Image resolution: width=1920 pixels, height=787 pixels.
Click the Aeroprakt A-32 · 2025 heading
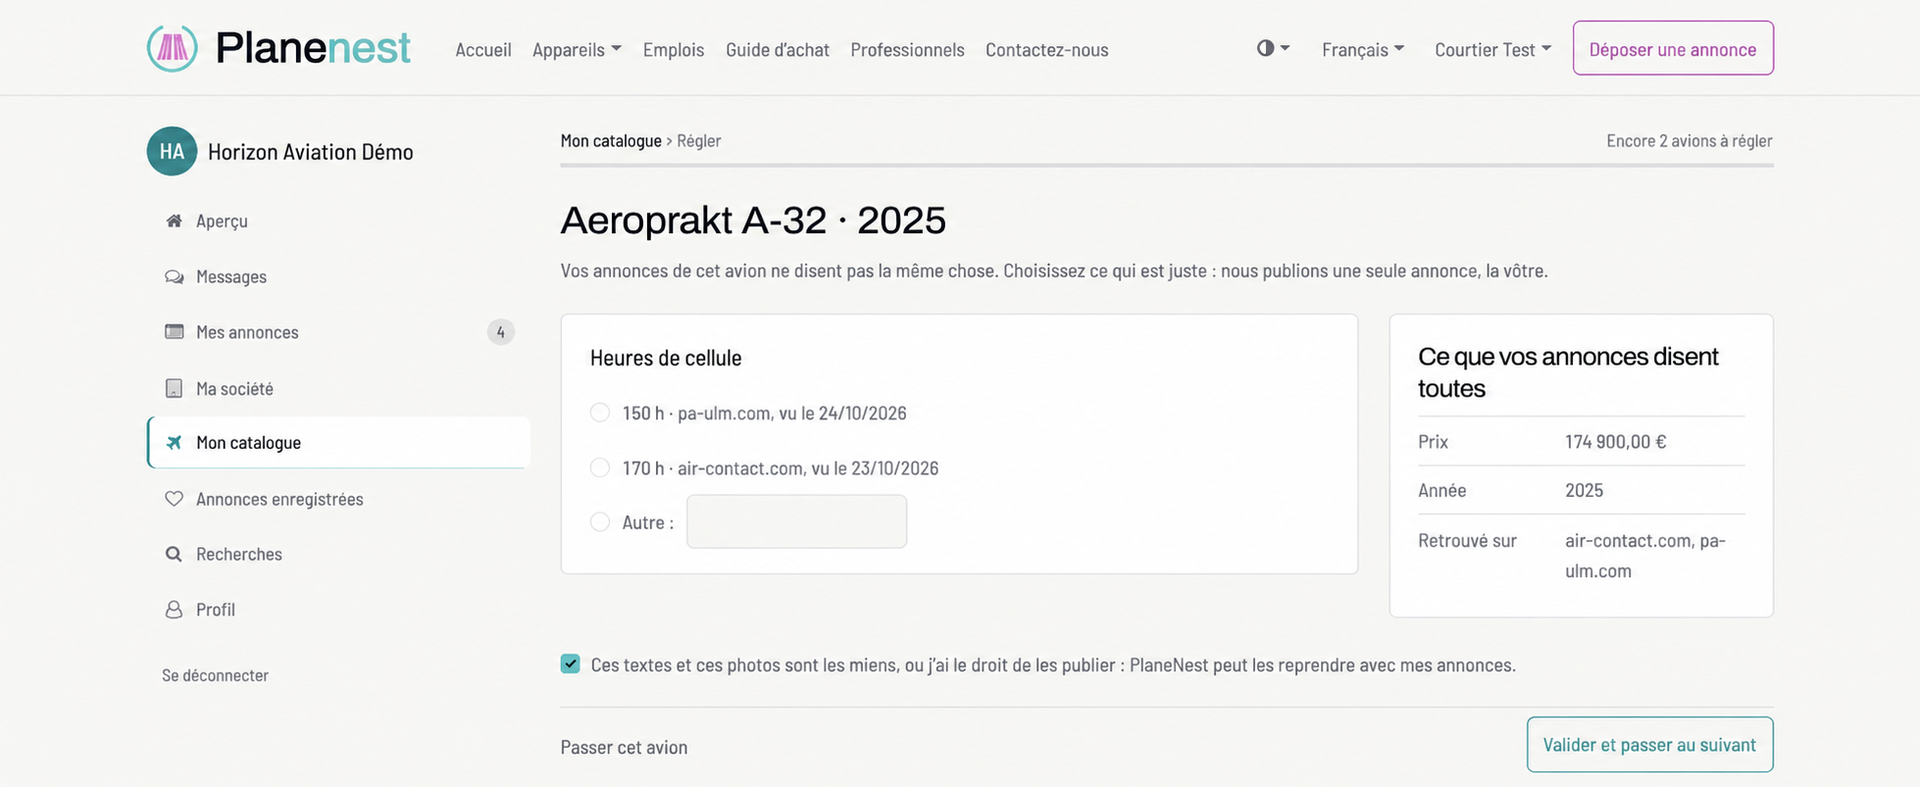point(753,220)
